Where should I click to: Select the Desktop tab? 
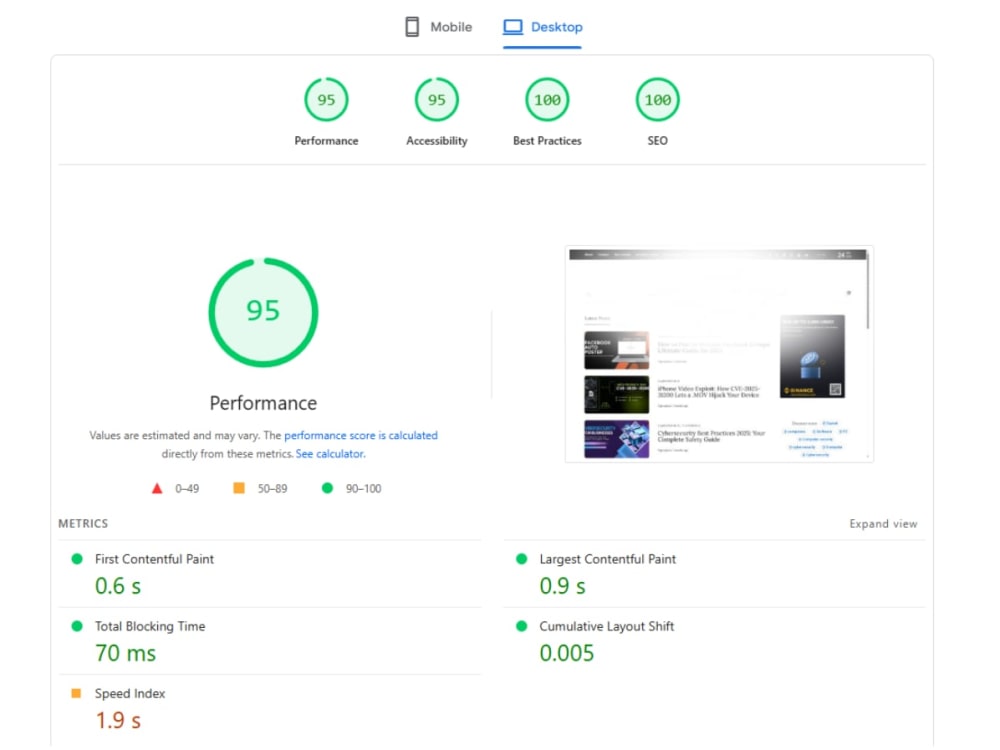coord(543,27)
